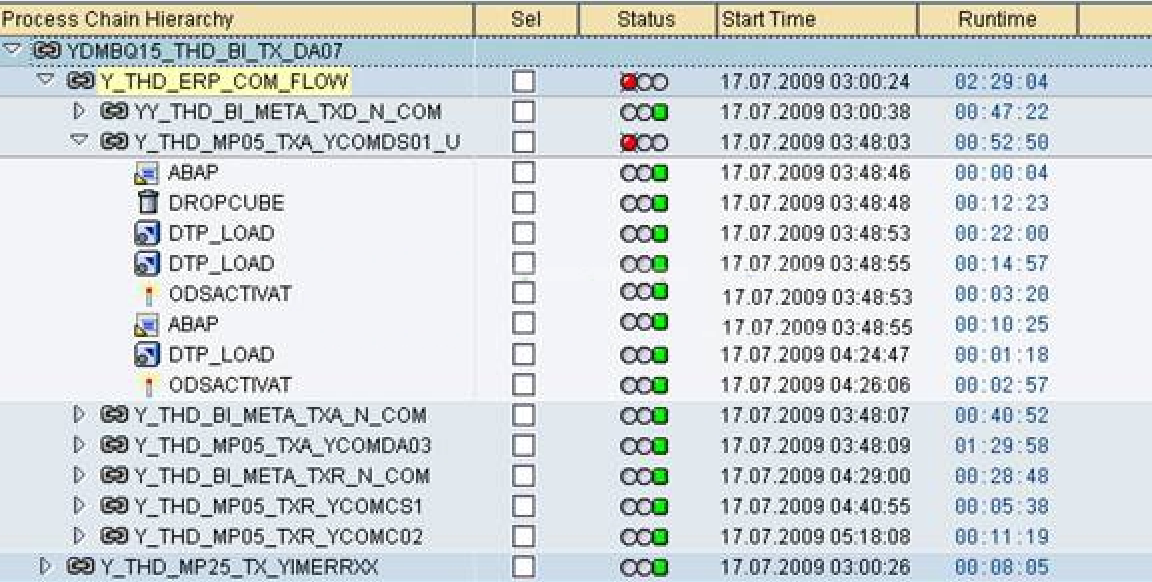Click the ABAP program icon started at 03:48:46
This screenshot has width=1152, height=582.
pyautogui.click(x=147, y=173)
